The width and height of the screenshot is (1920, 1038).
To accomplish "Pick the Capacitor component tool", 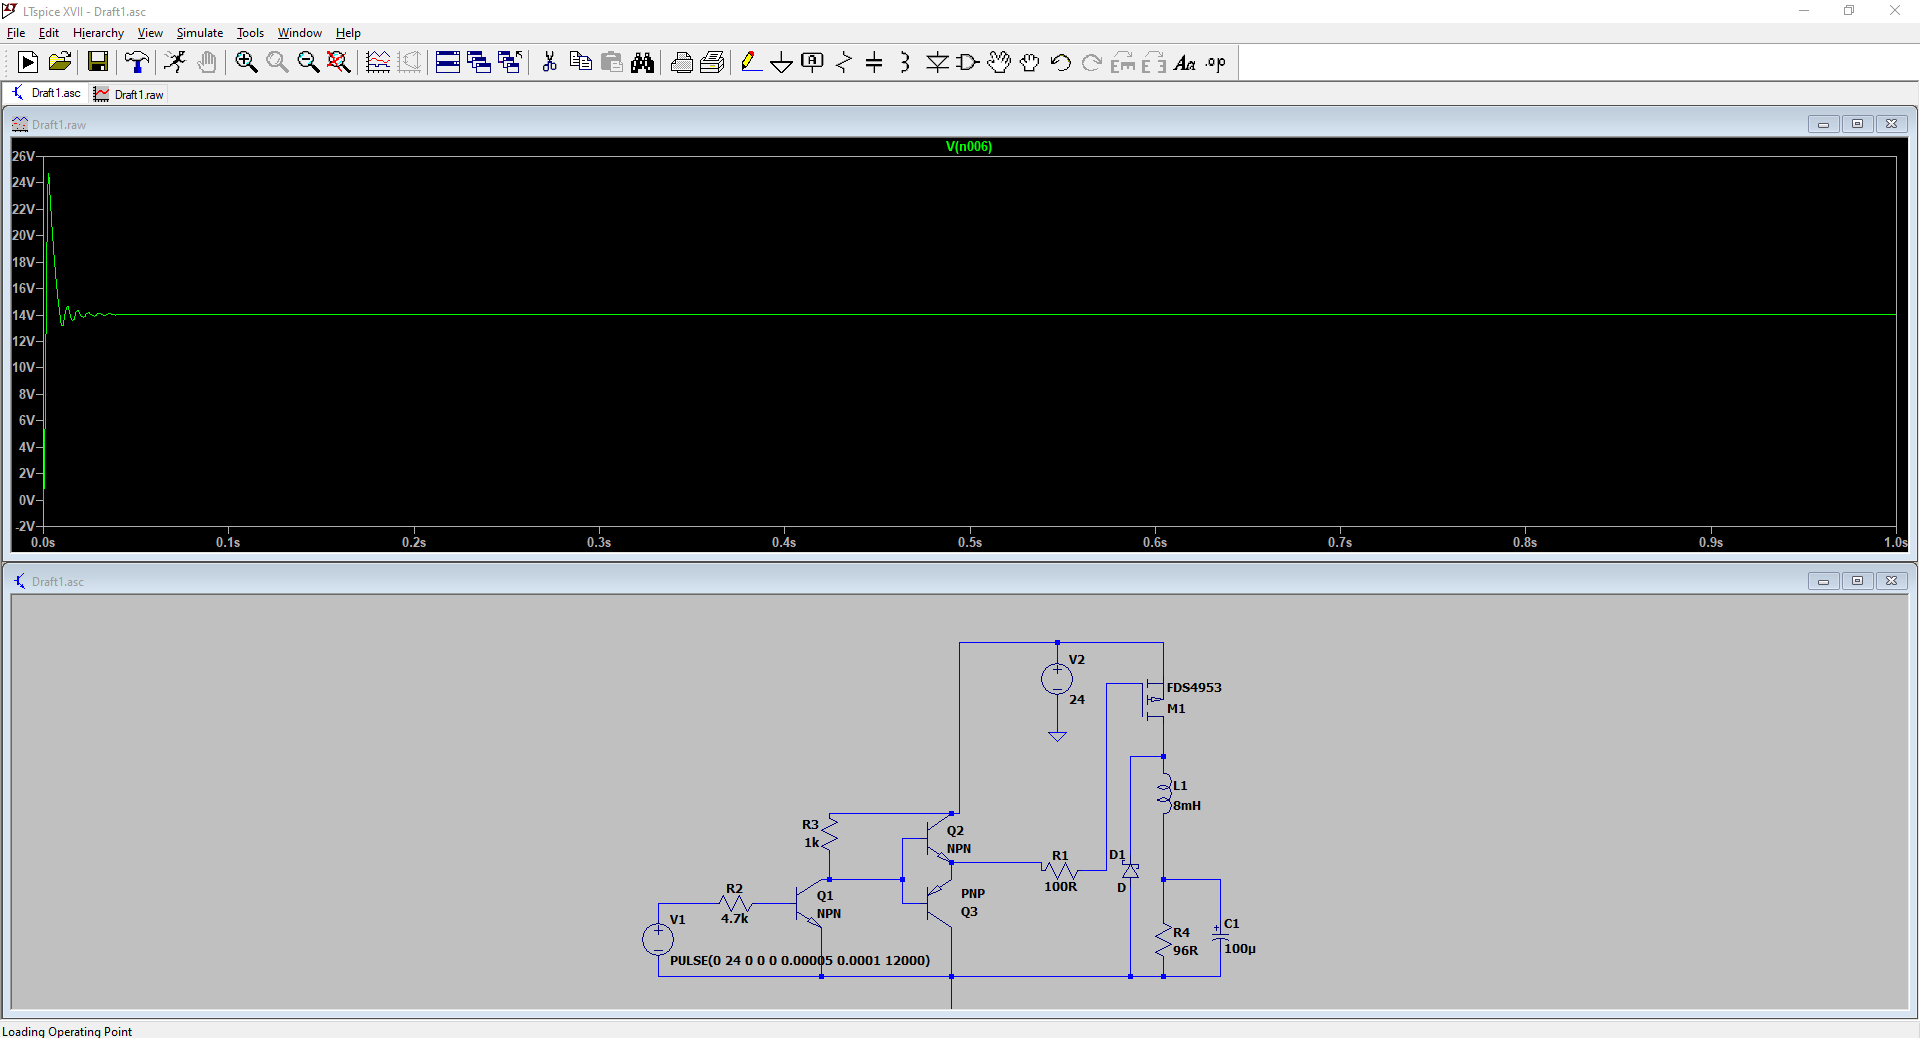I will pyautogui.click(x=874, y=63).
